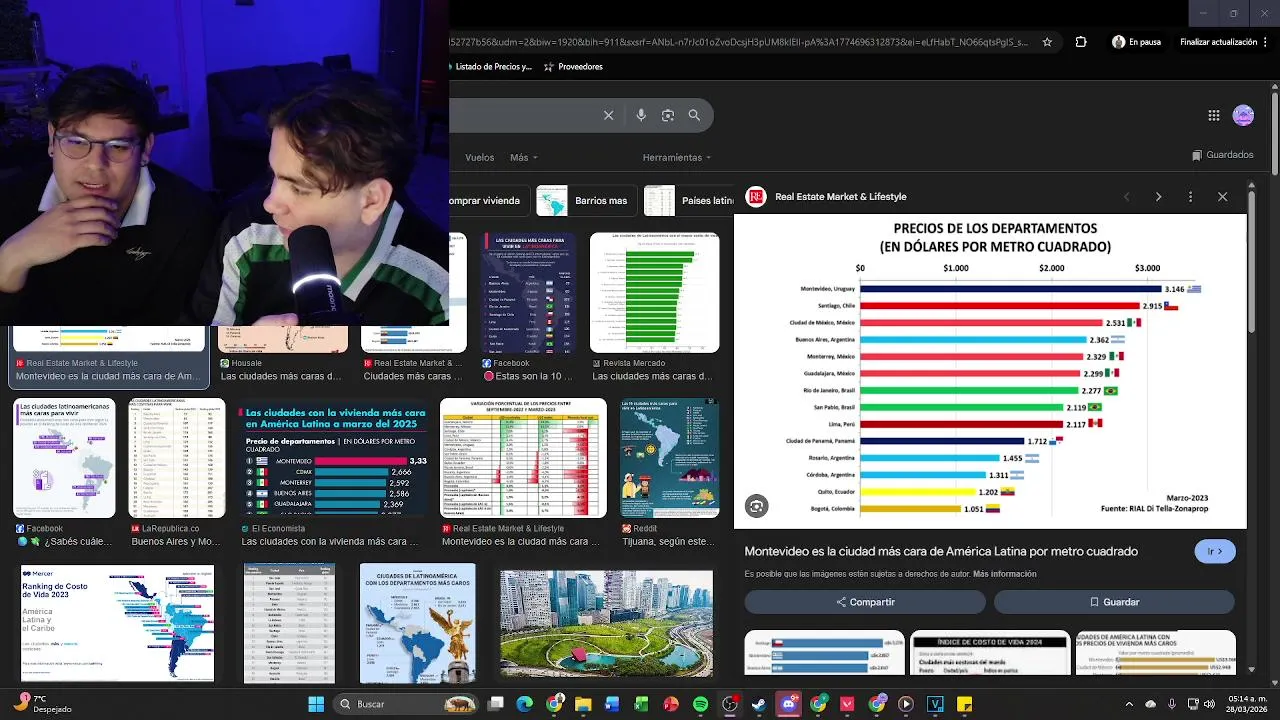Open File Explorer from the taskbar

click(x=583, y=704)
